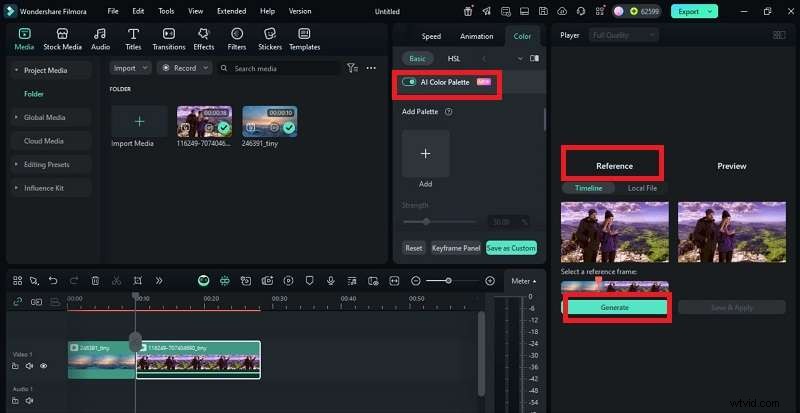800x413 pixels.
Task: Lock the Video 1 track
Action: coord(15,366)
